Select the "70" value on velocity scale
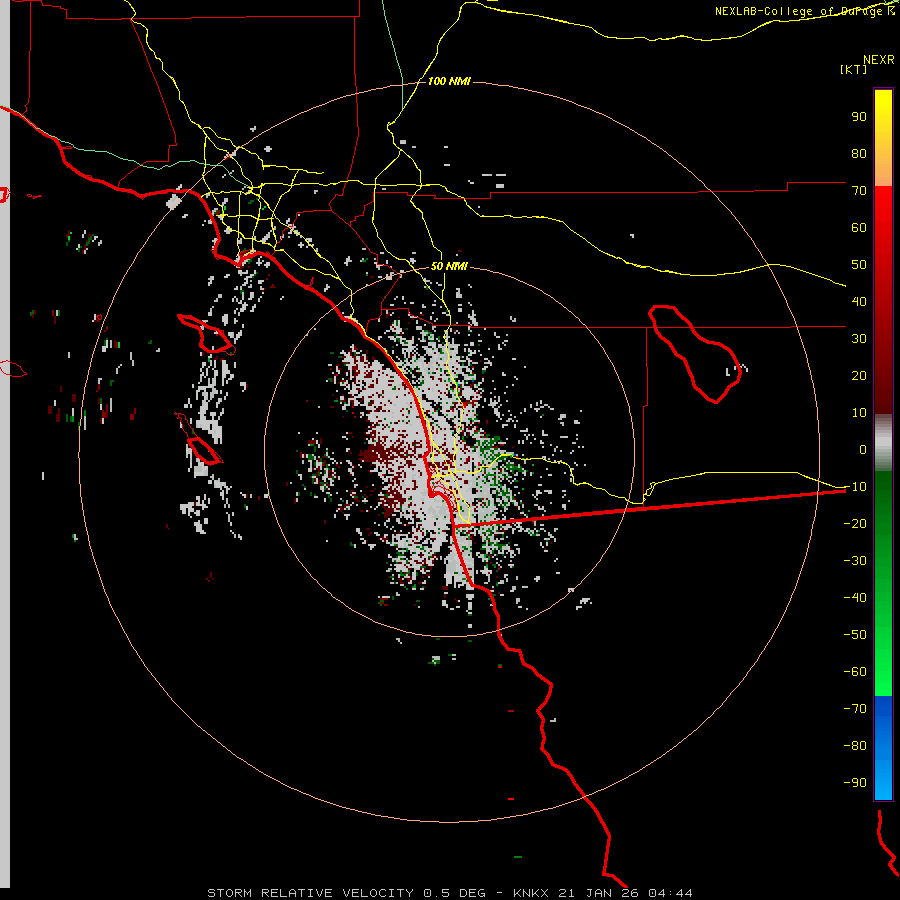The image size is (900, 900). coord(859,191)
